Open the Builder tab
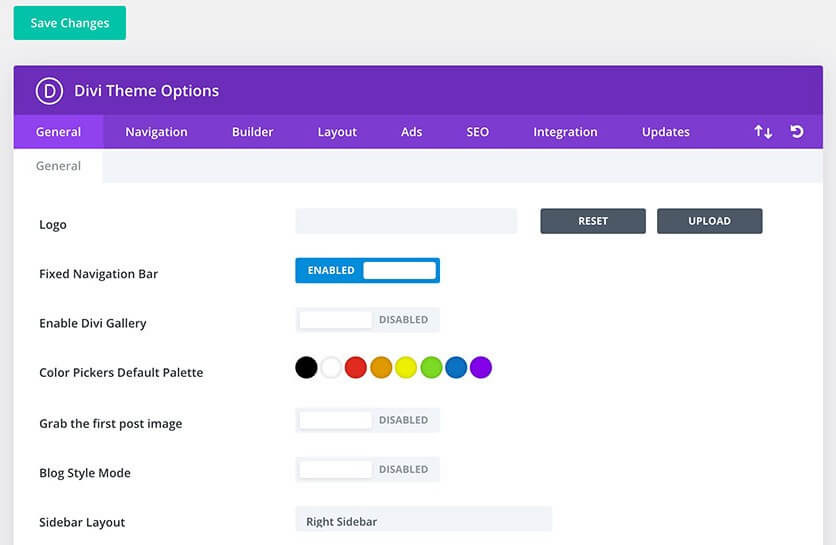 [x=252, y=132]
